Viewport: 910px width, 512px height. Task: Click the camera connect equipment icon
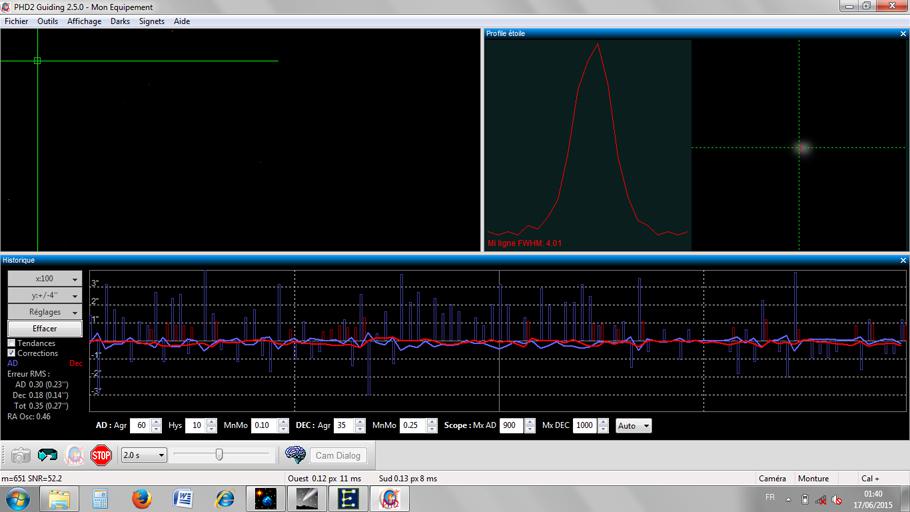click(x=20, y=456)
